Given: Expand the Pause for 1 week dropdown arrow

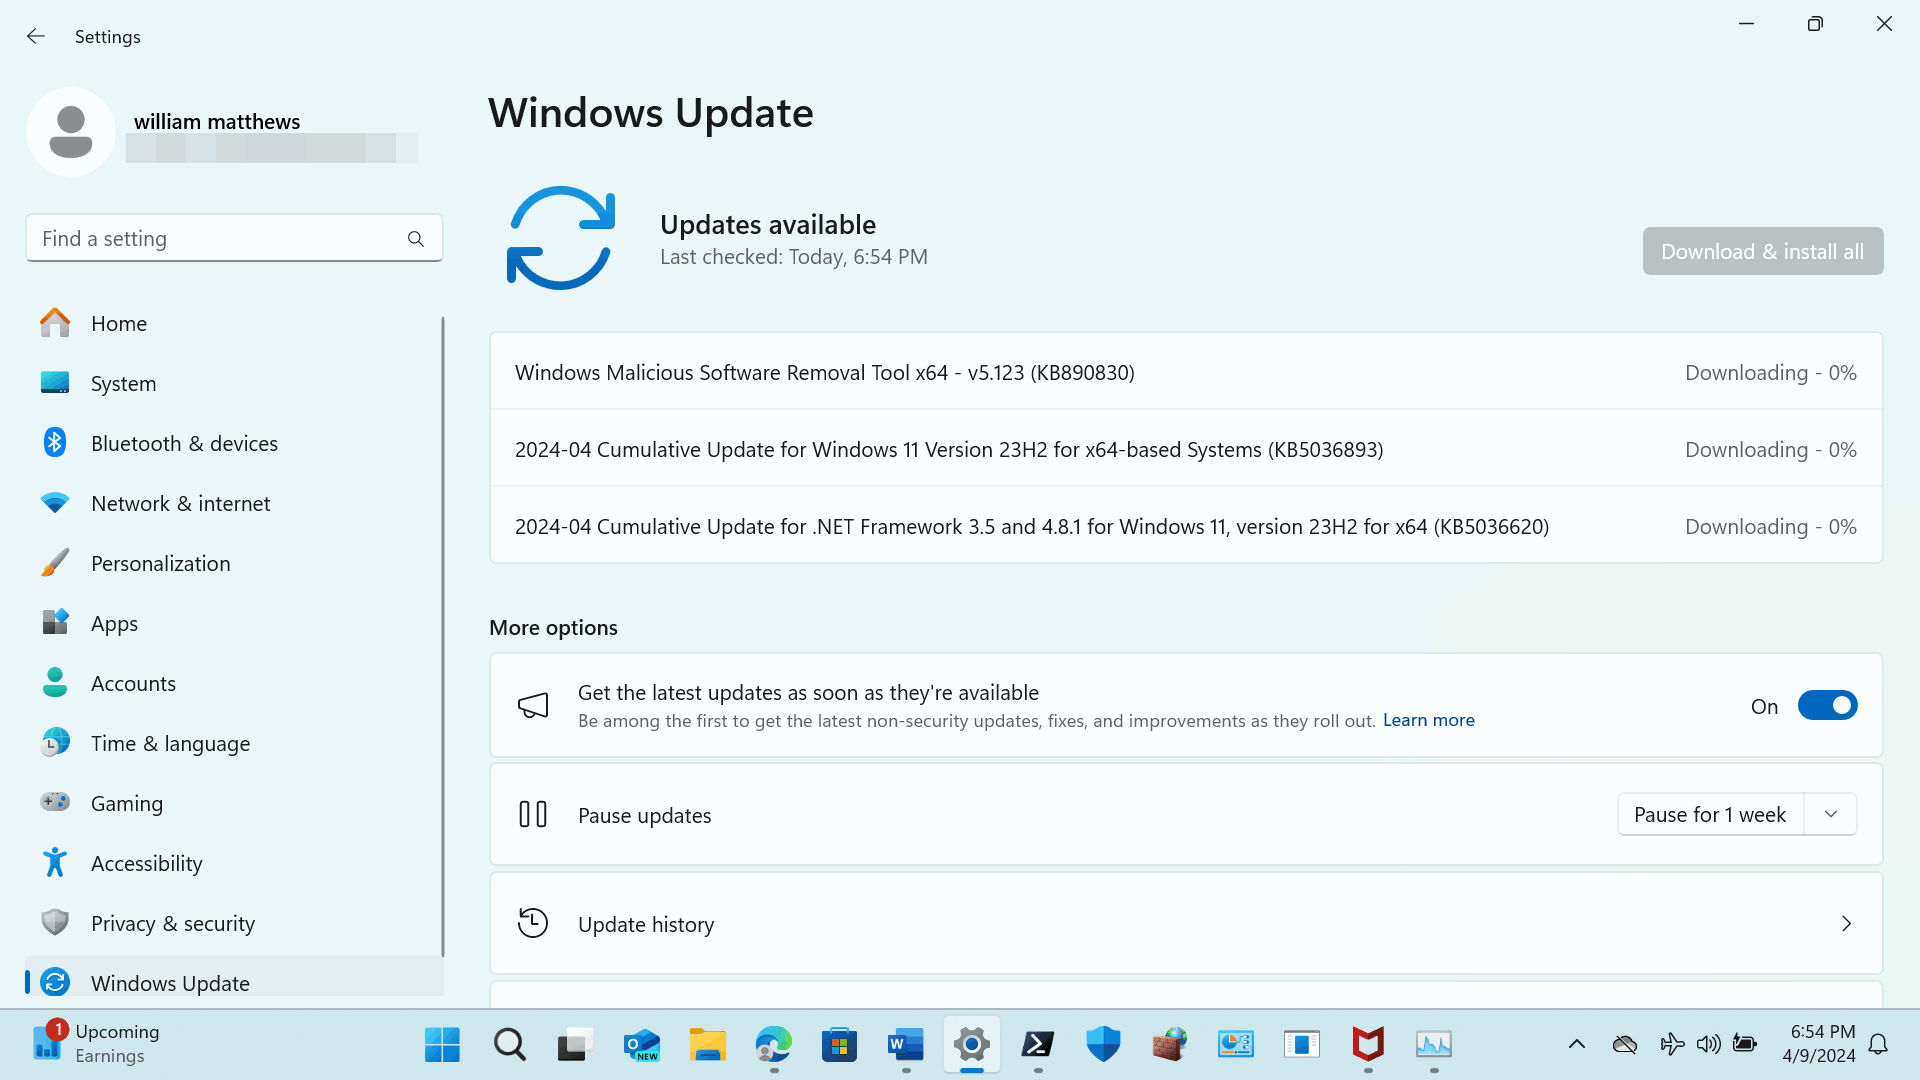Looking at the screenshot, I should (1831, 815).
